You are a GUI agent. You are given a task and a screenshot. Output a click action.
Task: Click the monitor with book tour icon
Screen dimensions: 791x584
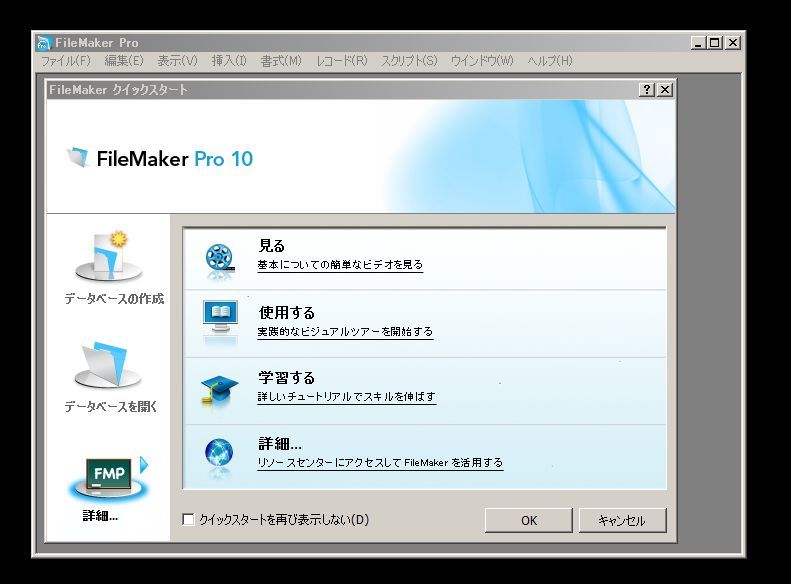pyautogui.click(x=220, y=319)
